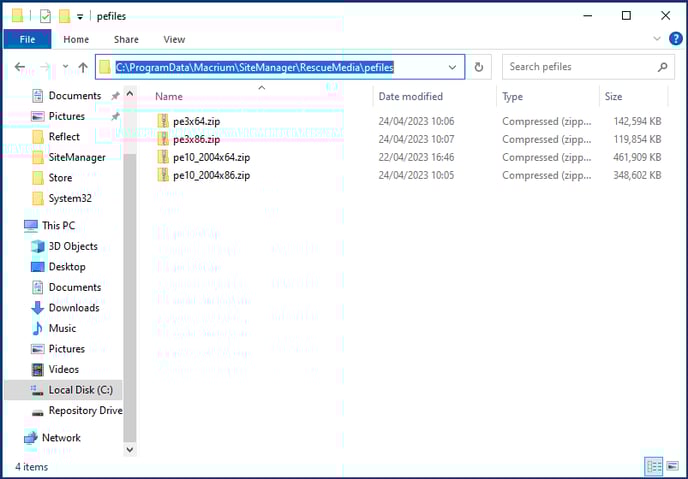The height and width of the screenshot is (479, 688).
Task: Open 3D Objects folder in sidebar
Action: tap(73, 246)
